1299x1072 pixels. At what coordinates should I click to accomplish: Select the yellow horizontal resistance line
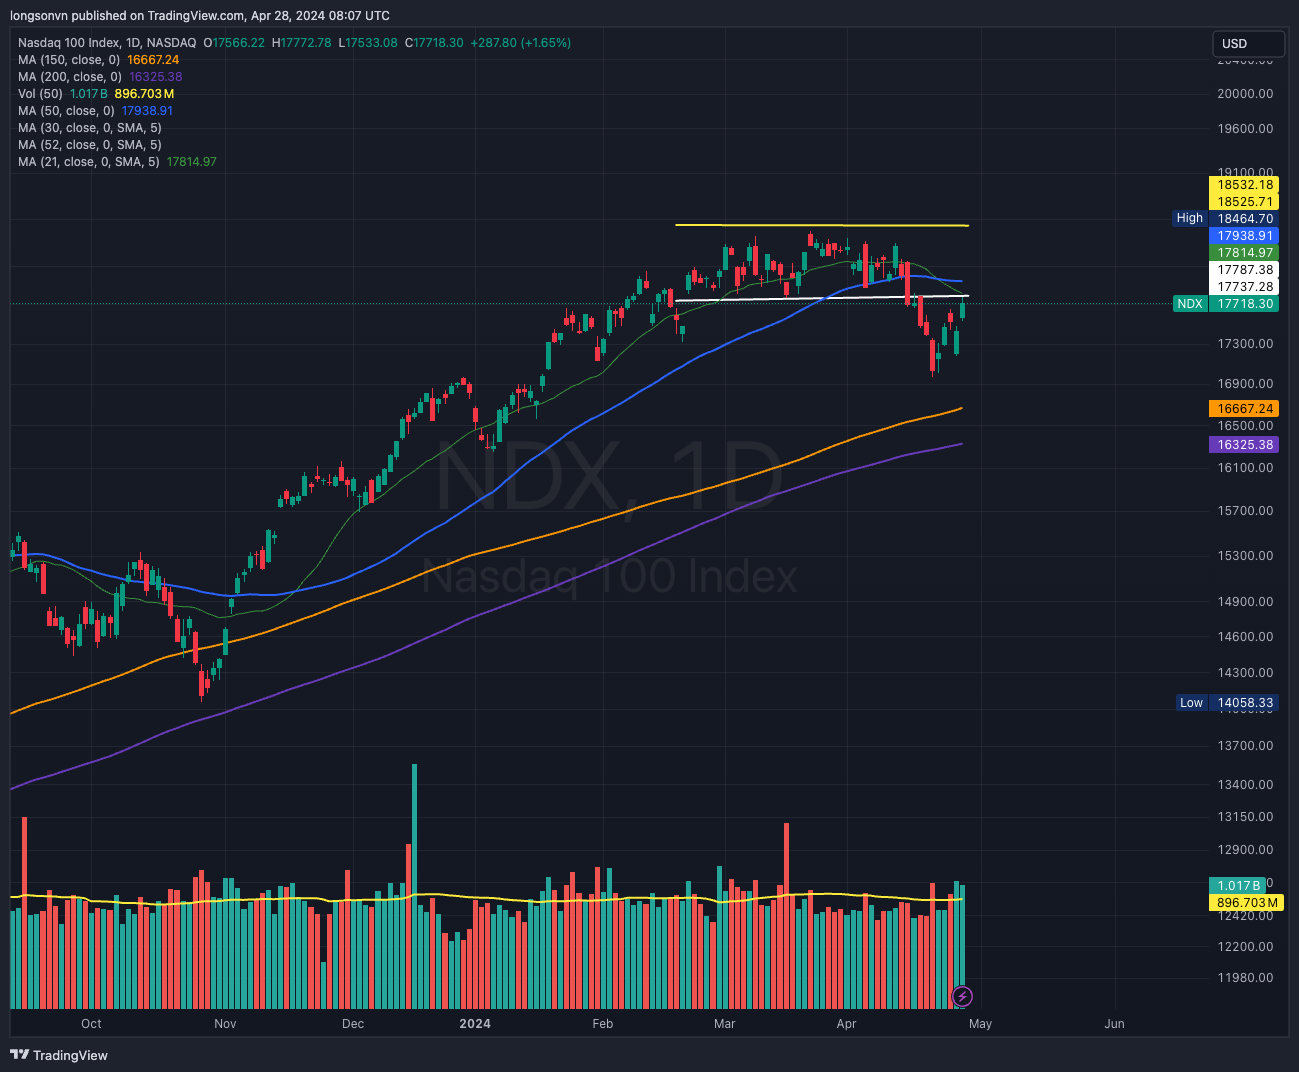tap(822, 225)
